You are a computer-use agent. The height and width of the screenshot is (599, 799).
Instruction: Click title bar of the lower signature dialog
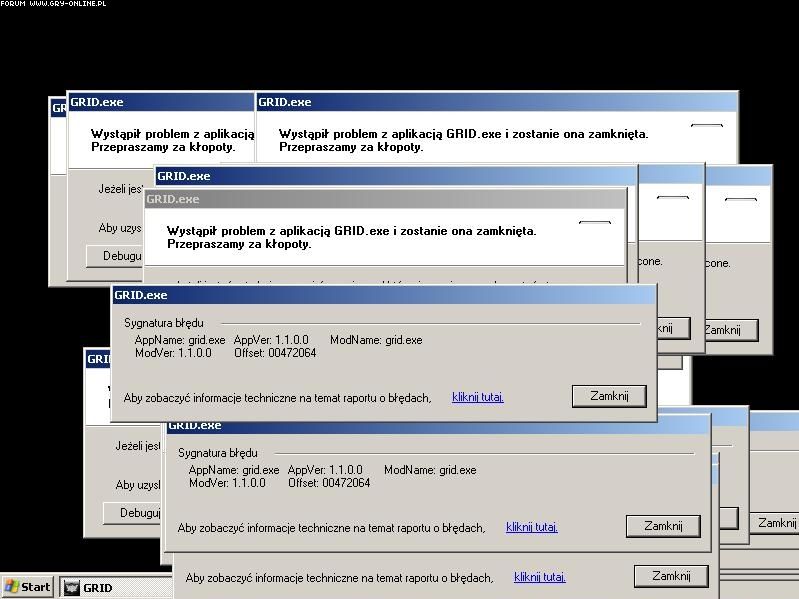440,426
